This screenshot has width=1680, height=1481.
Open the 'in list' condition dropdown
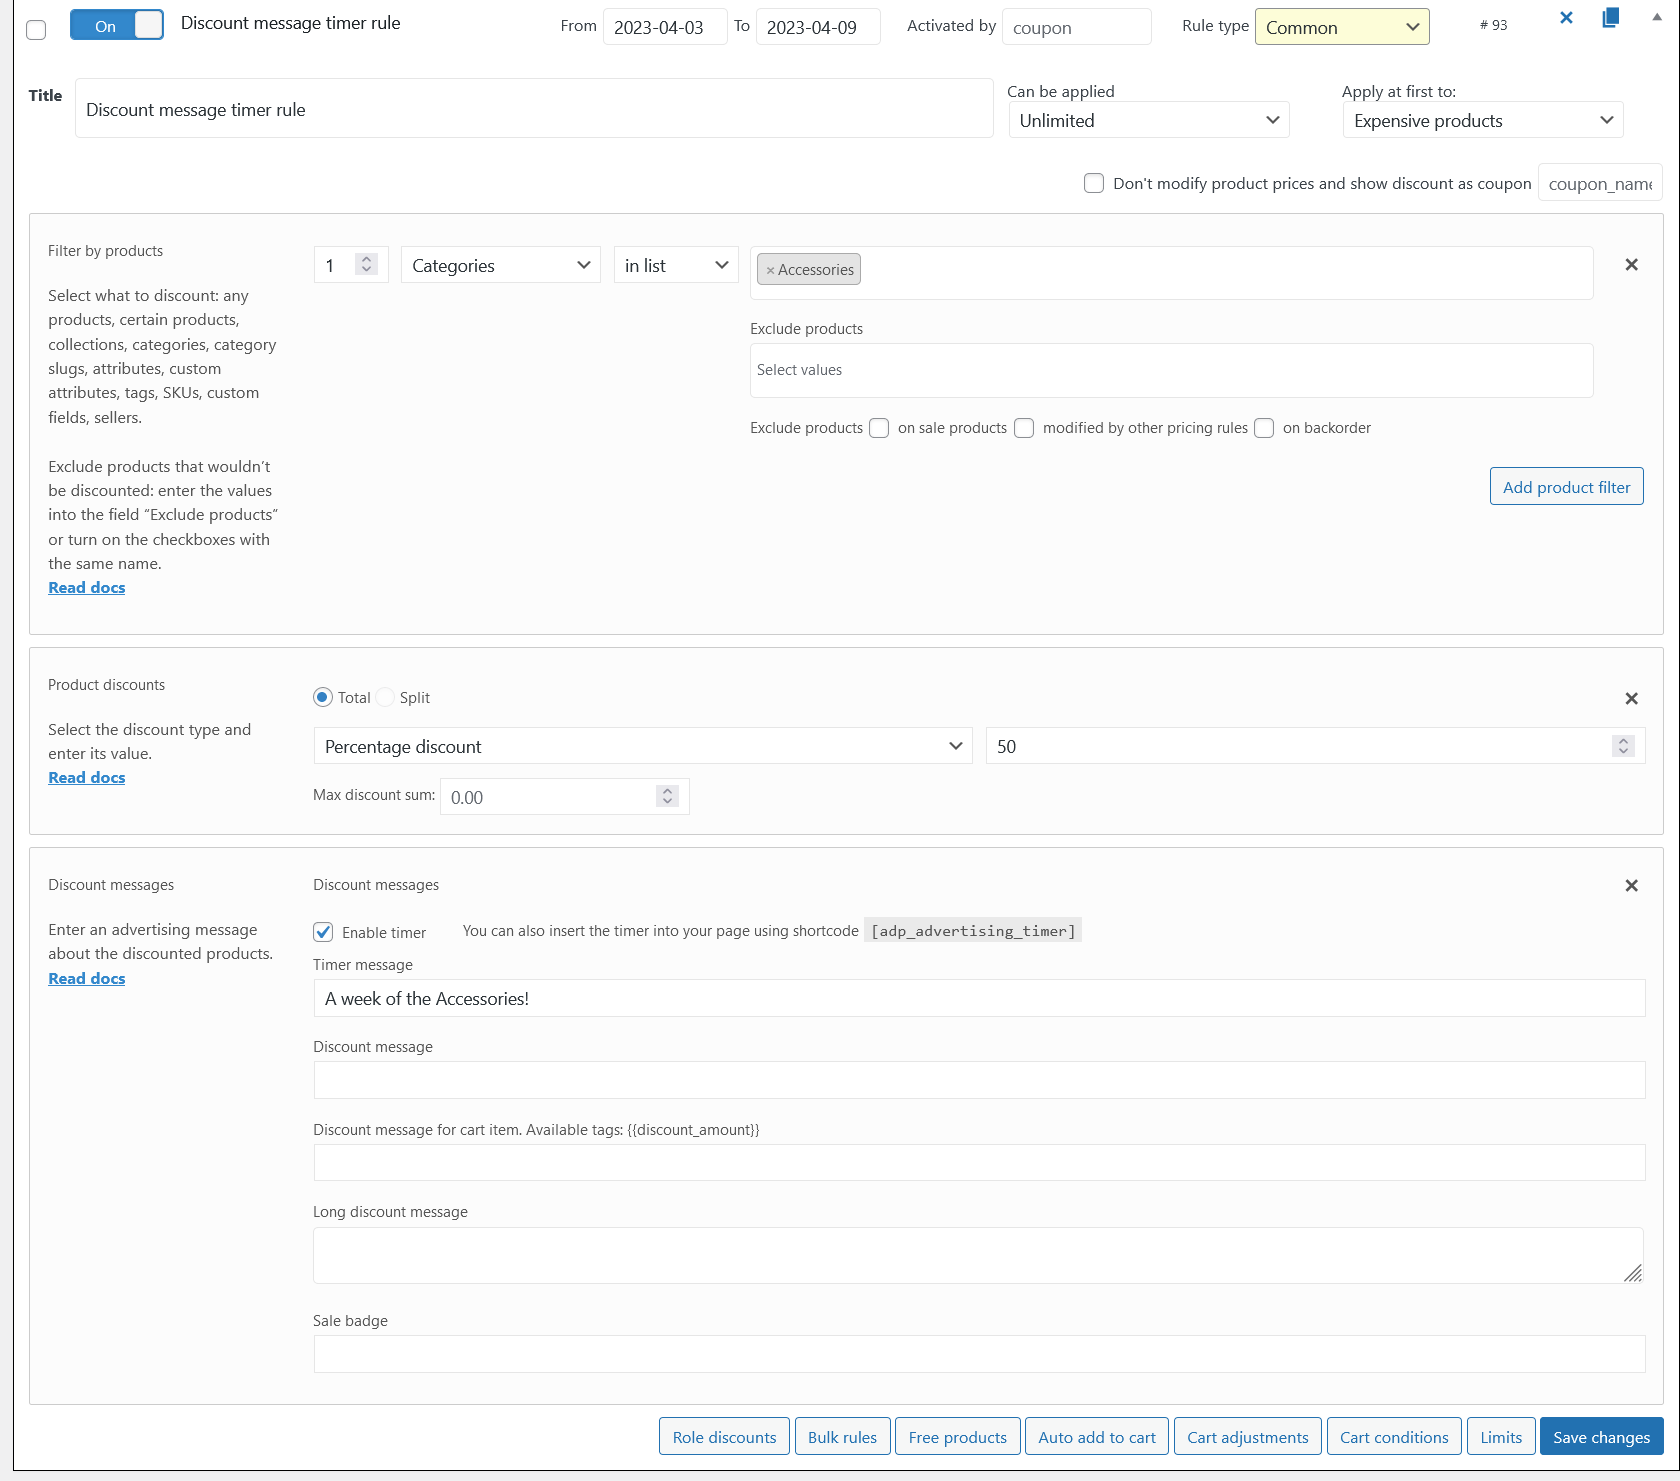click(x=676, y=265)
